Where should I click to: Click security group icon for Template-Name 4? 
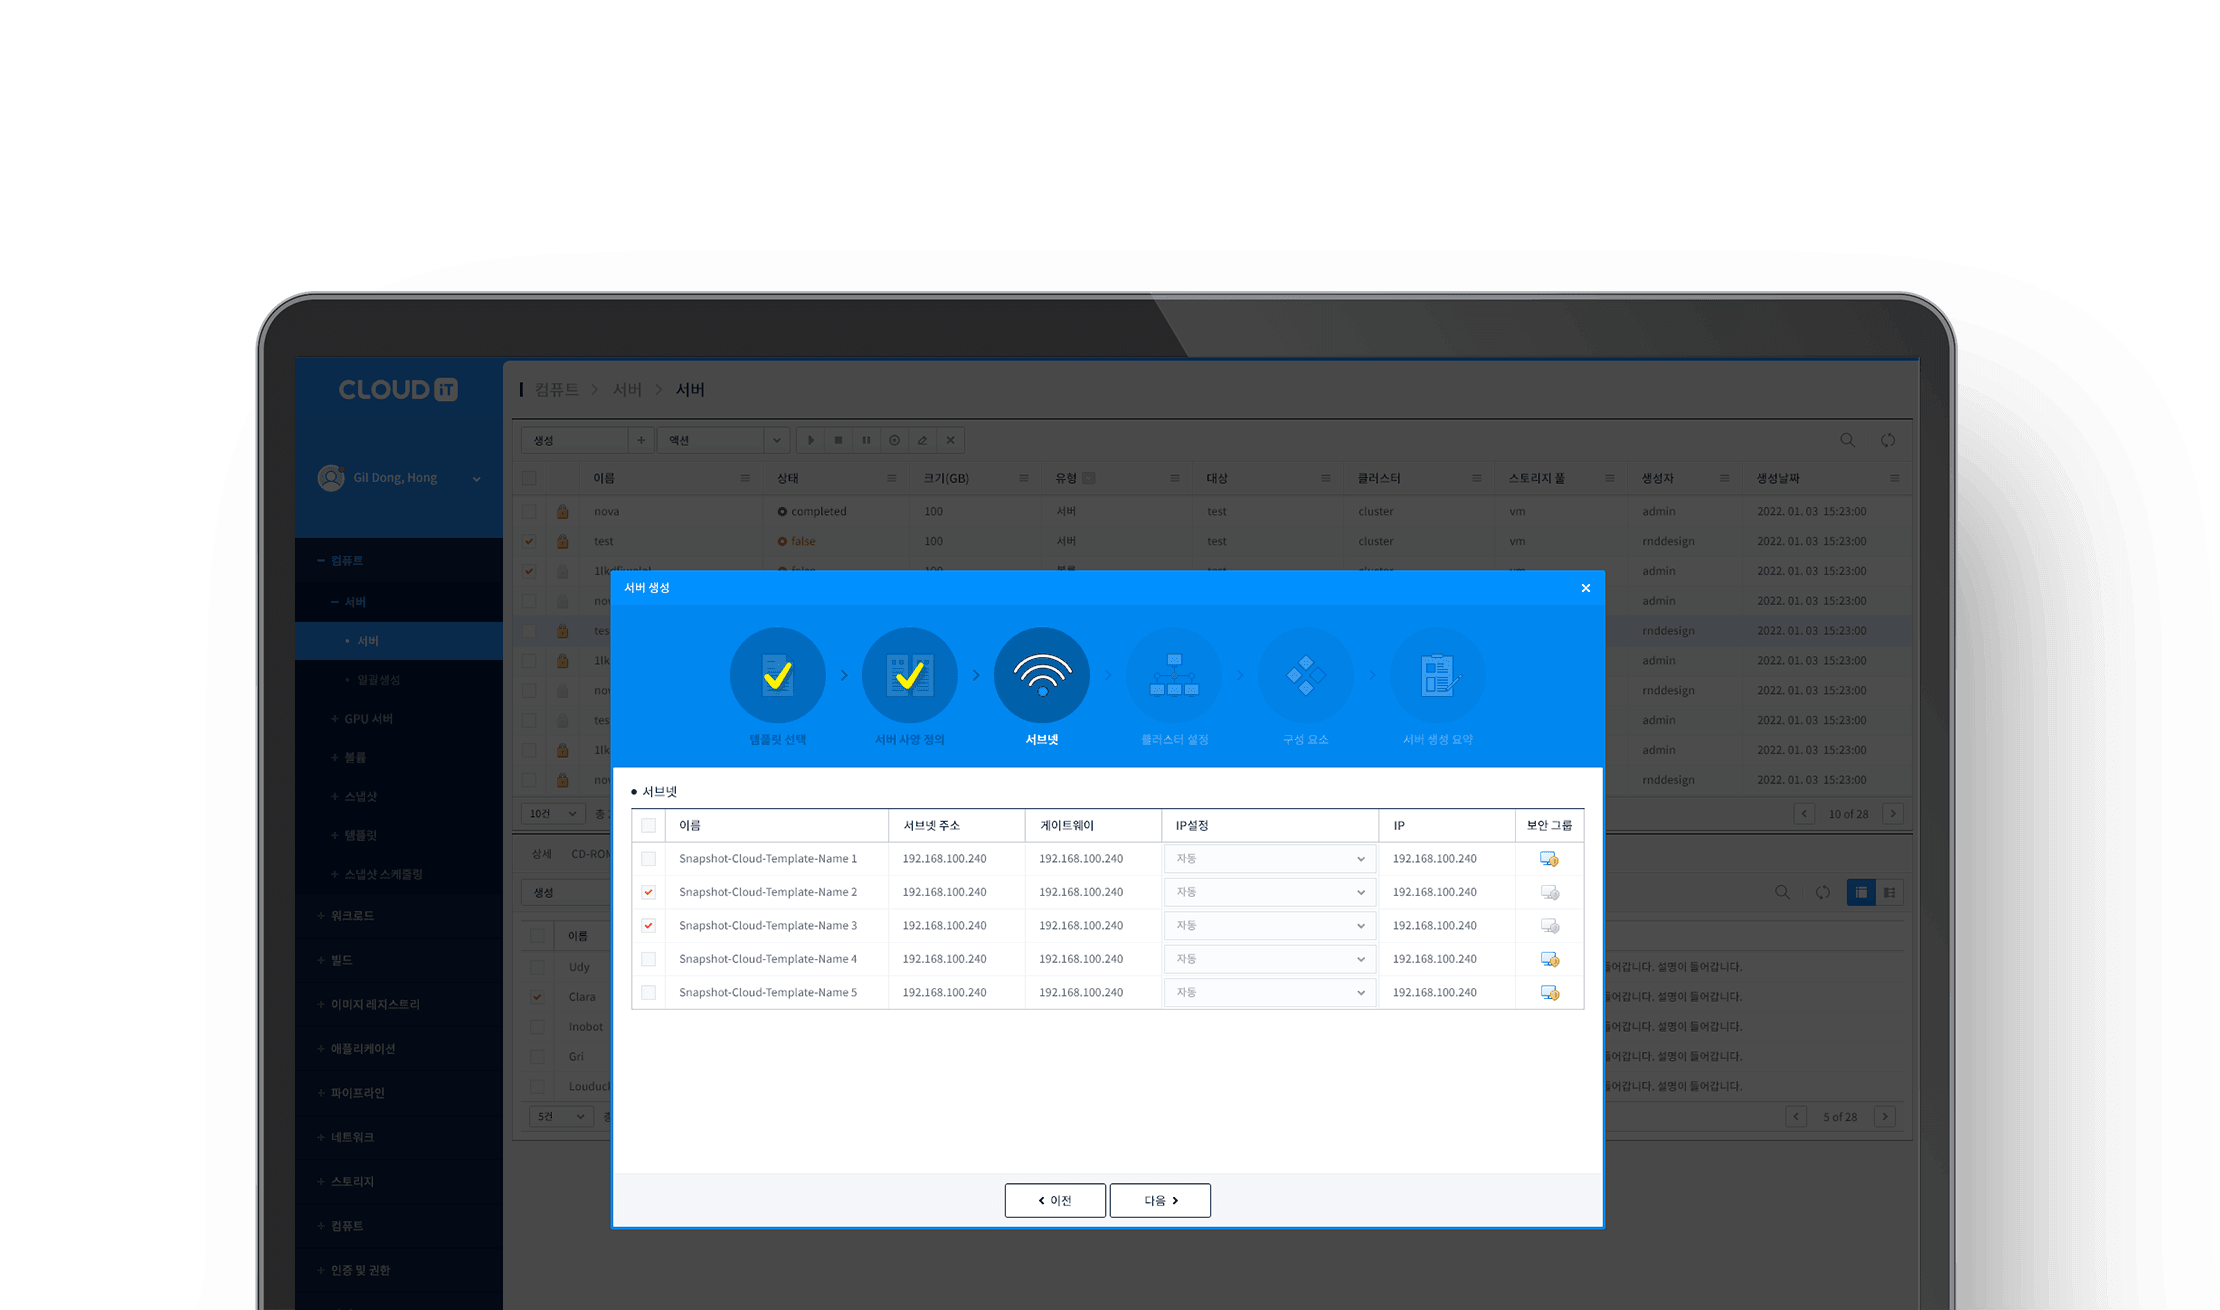point(1549,959)
